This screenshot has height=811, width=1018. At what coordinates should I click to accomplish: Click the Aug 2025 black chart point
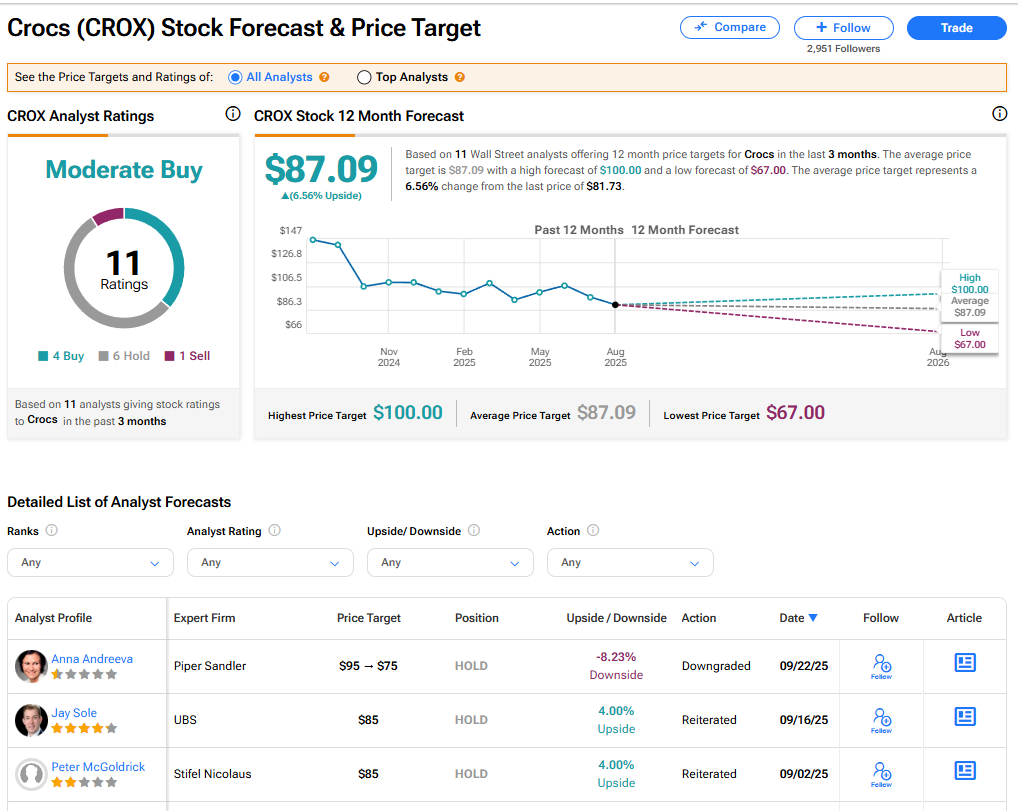coord(615,305)
